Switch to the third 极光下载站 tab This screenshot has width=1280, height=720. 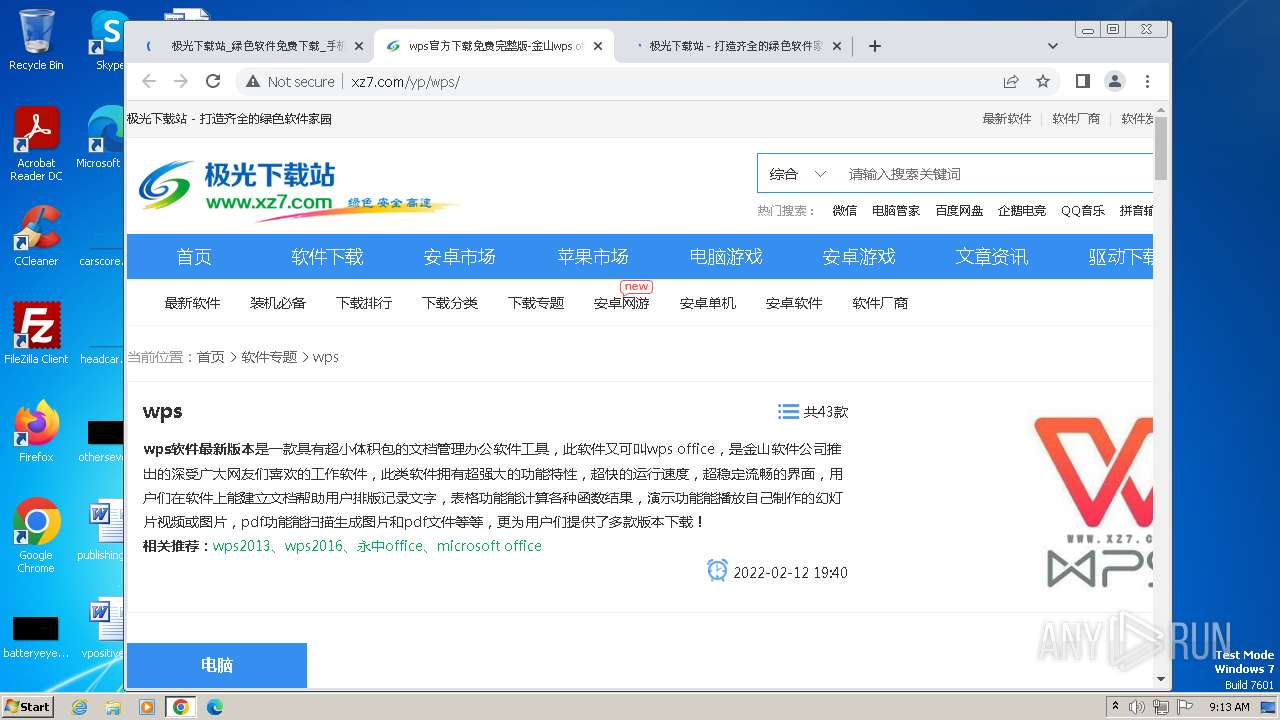click(x=735, y=46)
